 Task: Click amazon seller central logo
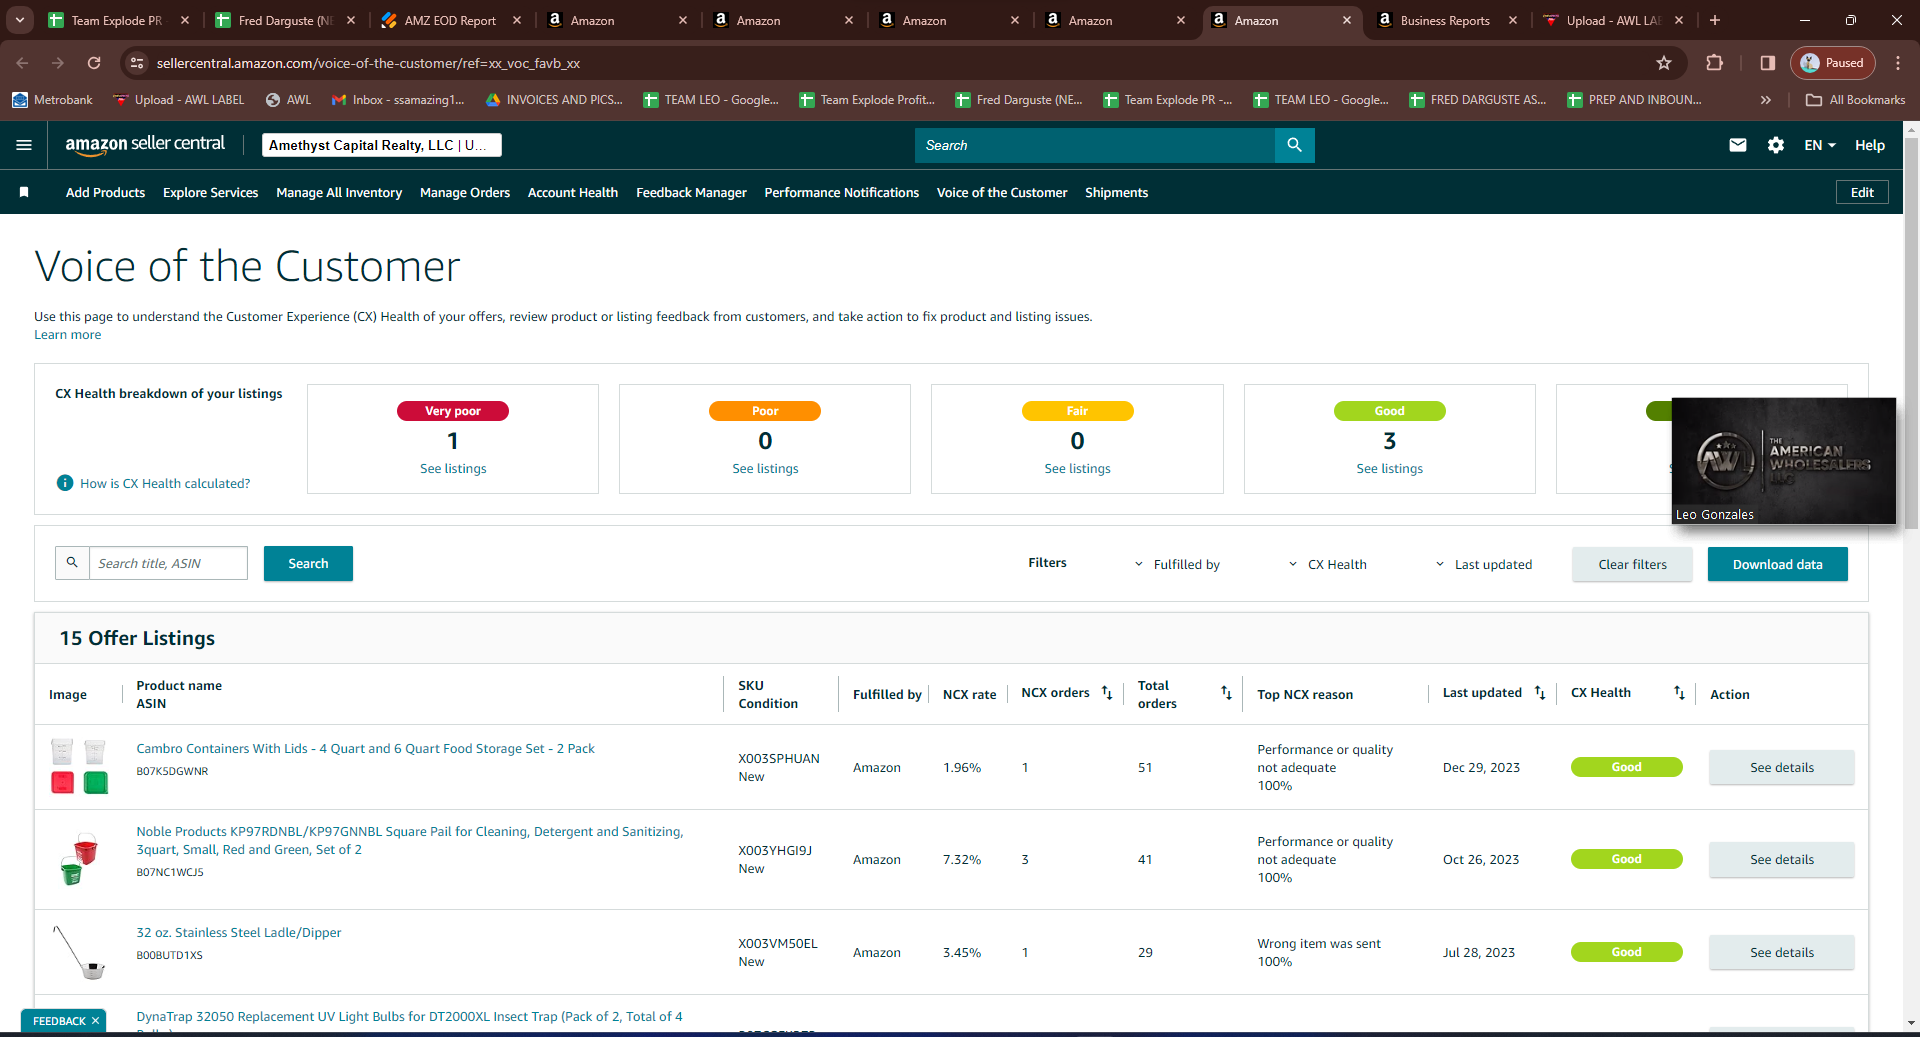pos(145,144)
